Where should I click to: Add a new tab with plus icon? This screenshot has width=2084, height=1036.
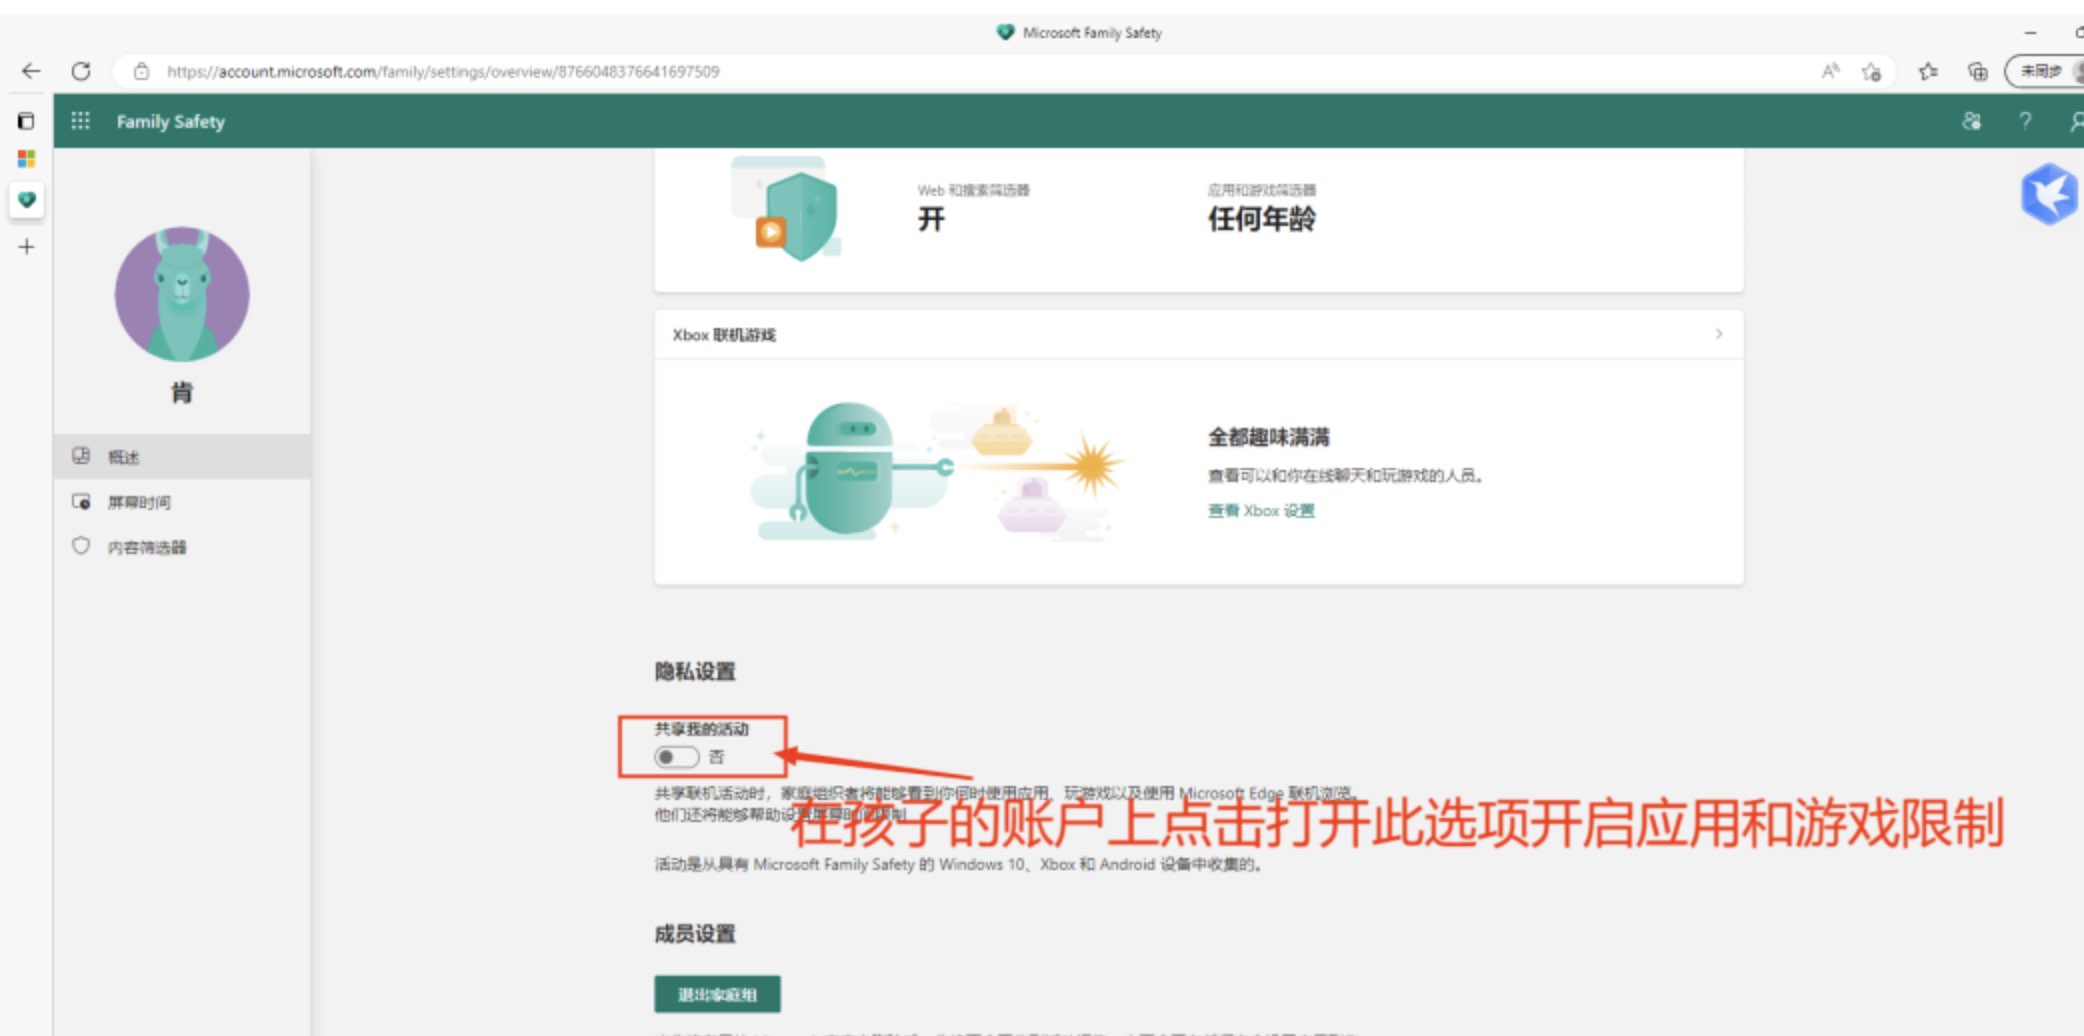(27, 247)
